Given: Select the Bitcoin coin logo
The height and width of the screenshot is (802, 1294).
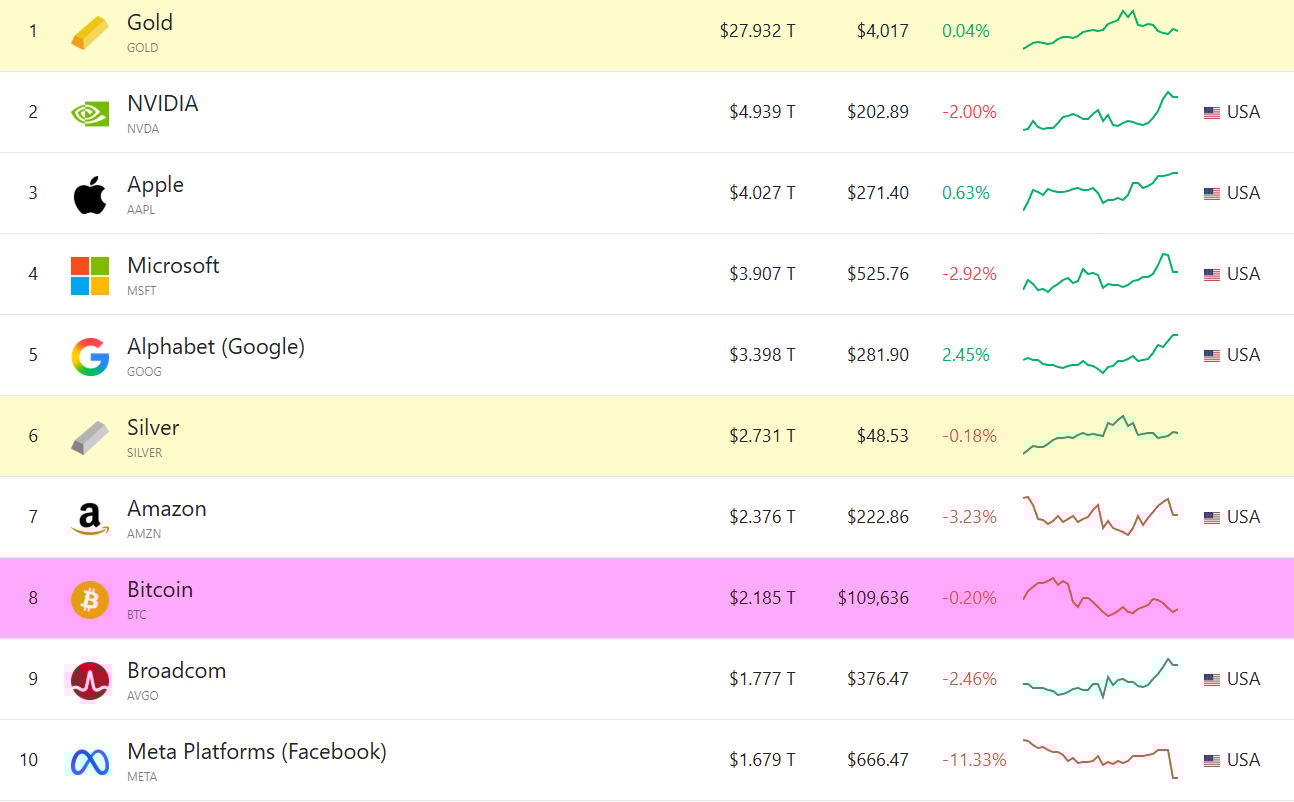Looking at the screenshot, I should pos(89,598).
